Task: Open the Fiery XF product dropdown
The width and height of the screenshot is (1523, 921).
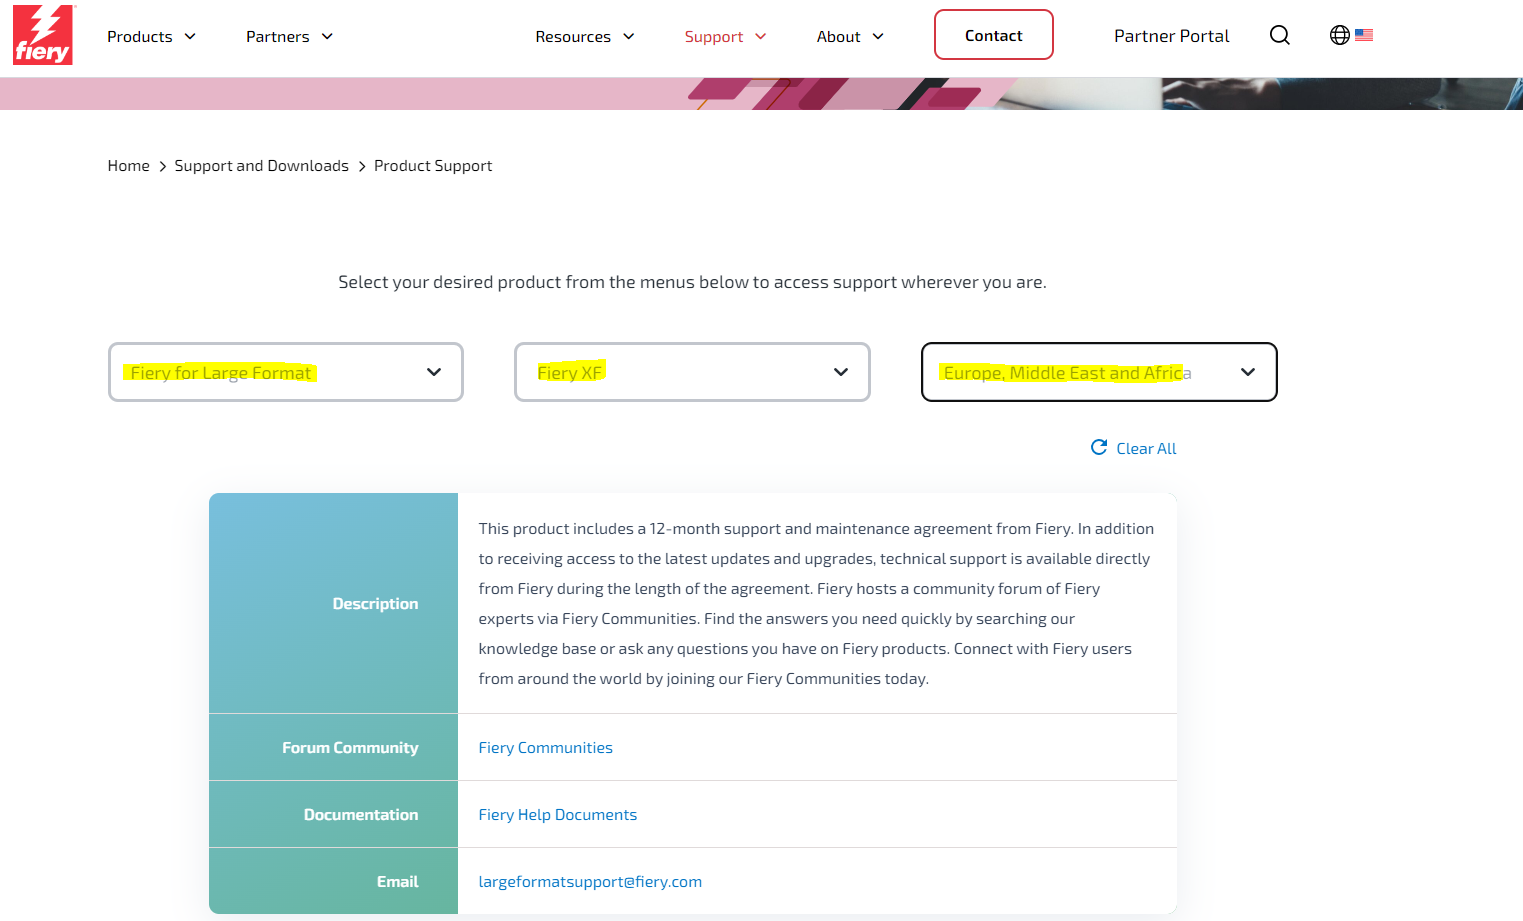Action: coord(691,372)
